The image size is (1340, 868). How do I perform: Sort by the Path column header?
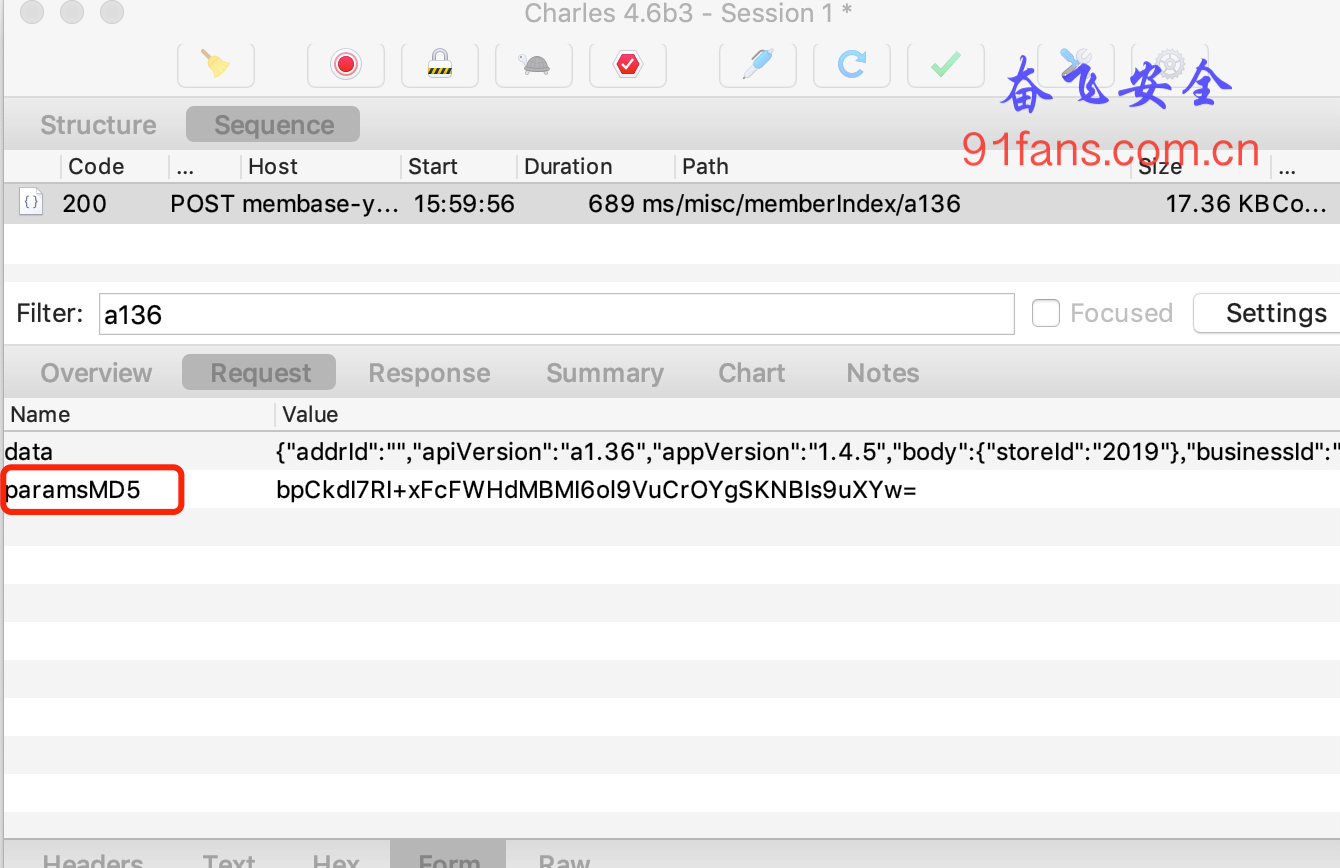coord(705,166)
